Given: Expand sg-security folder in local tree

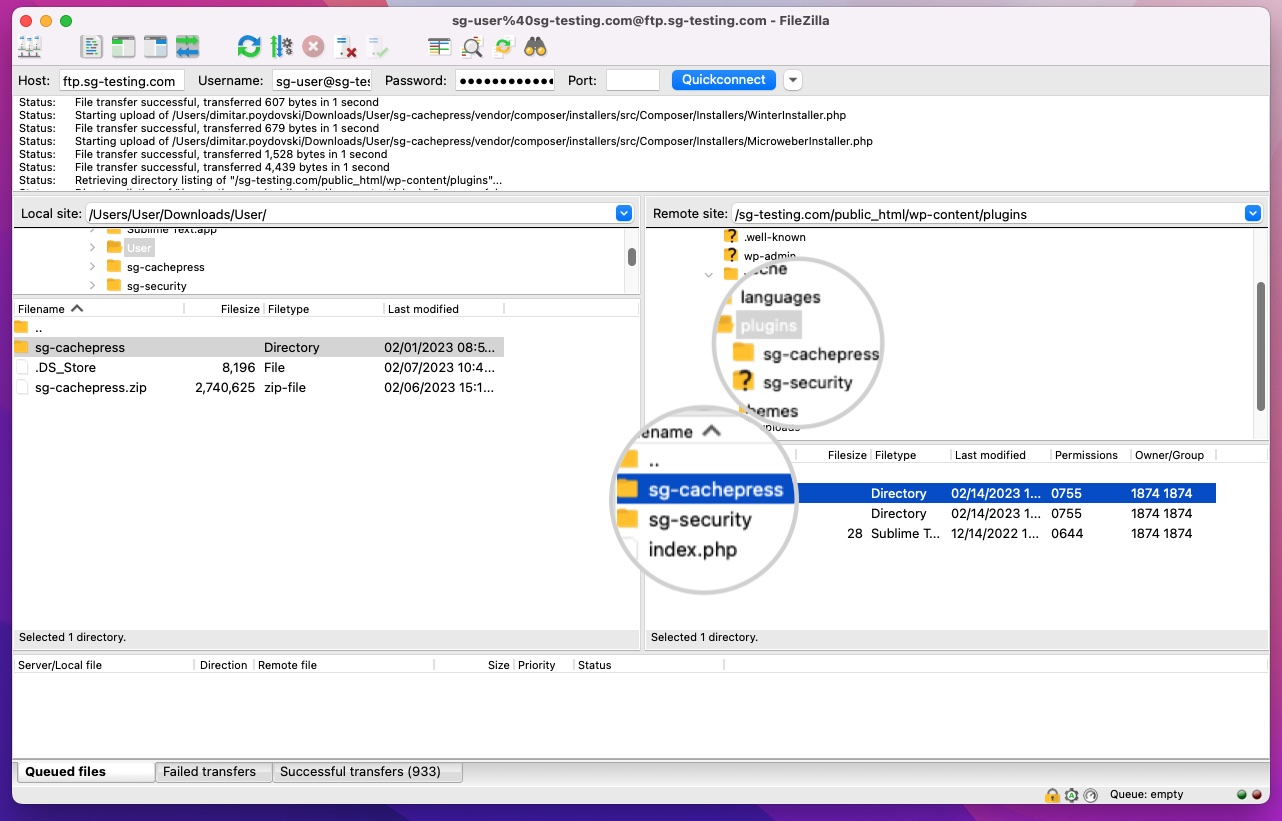Looking at the screenshot, I should click(x=92, y=286).
